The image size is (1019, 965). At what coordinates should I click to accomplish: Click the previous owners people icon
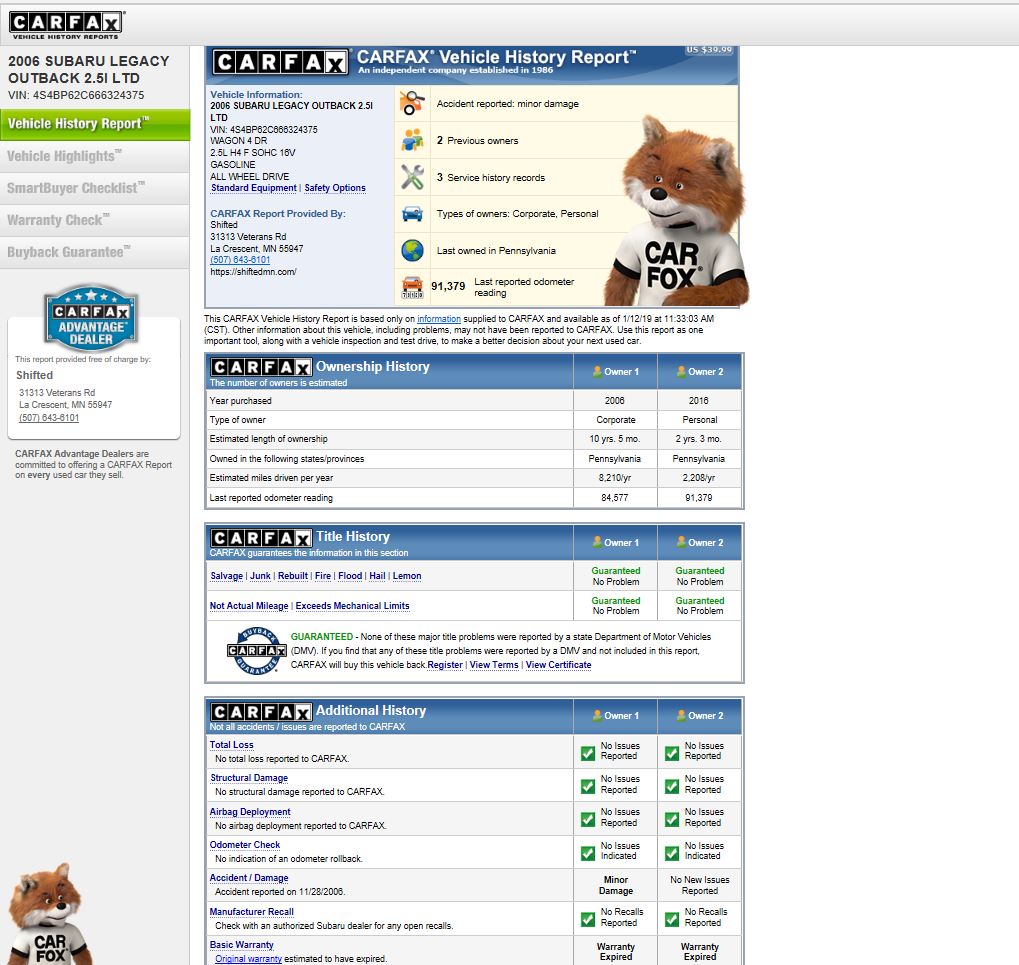click(412, 140)
